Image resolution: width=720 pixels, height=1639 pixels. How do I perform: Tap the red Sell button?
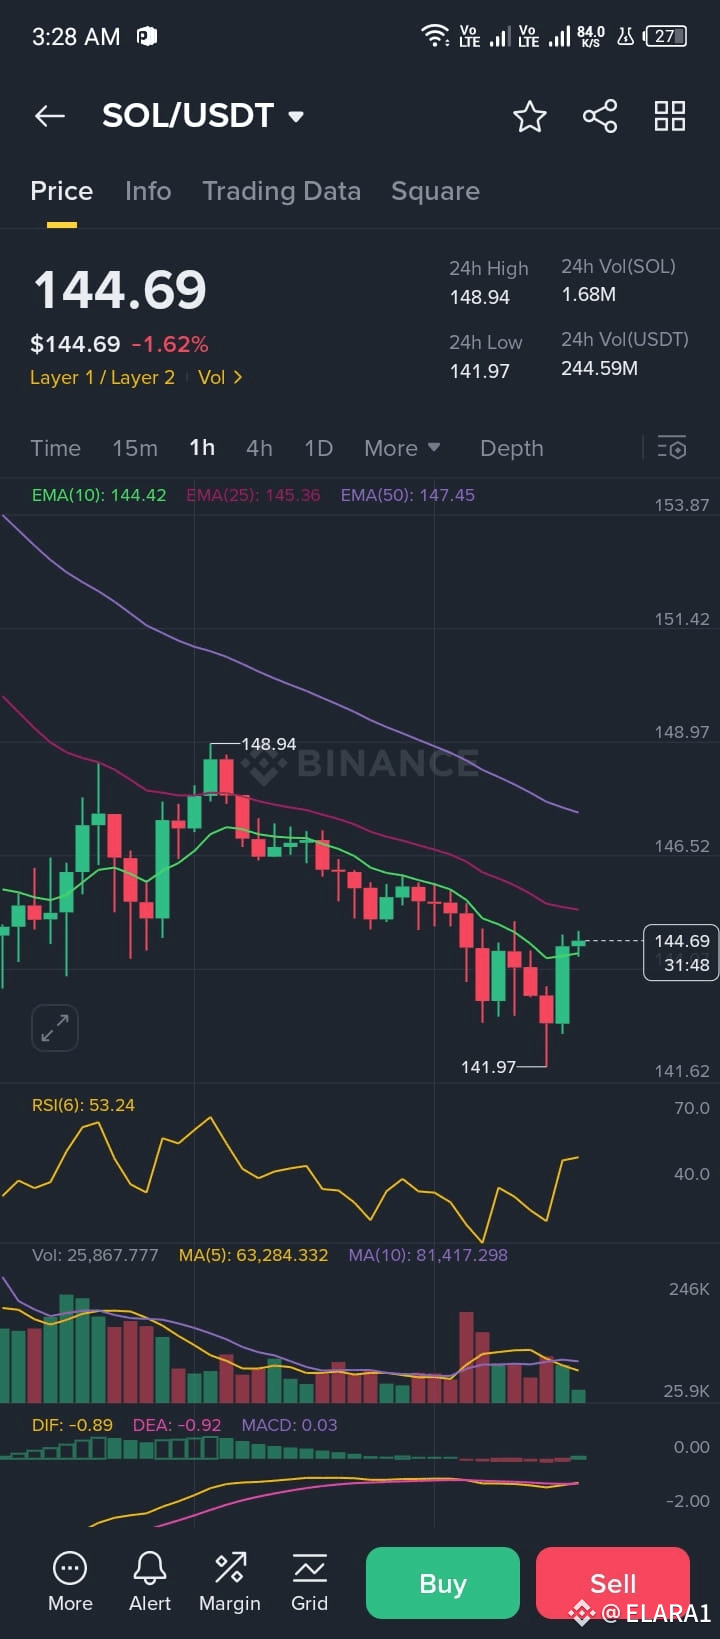(613, 1583)
